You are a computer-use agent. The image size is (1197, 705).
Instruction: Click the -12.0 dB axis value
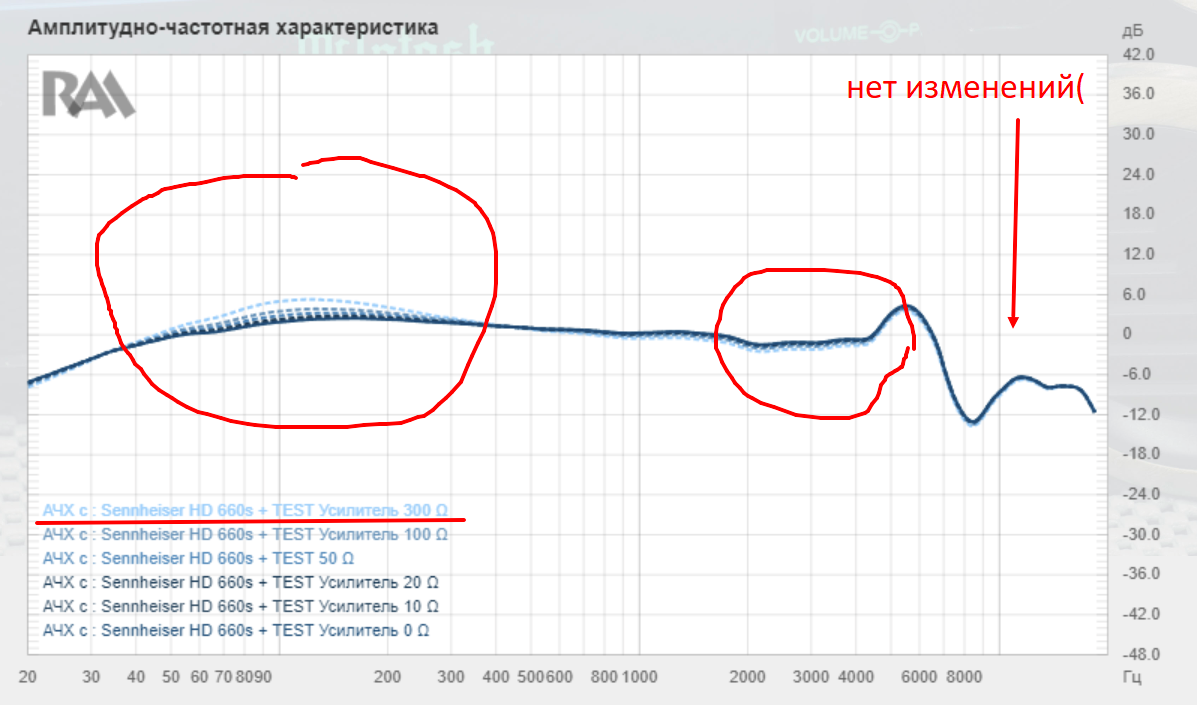point(1141,414)
